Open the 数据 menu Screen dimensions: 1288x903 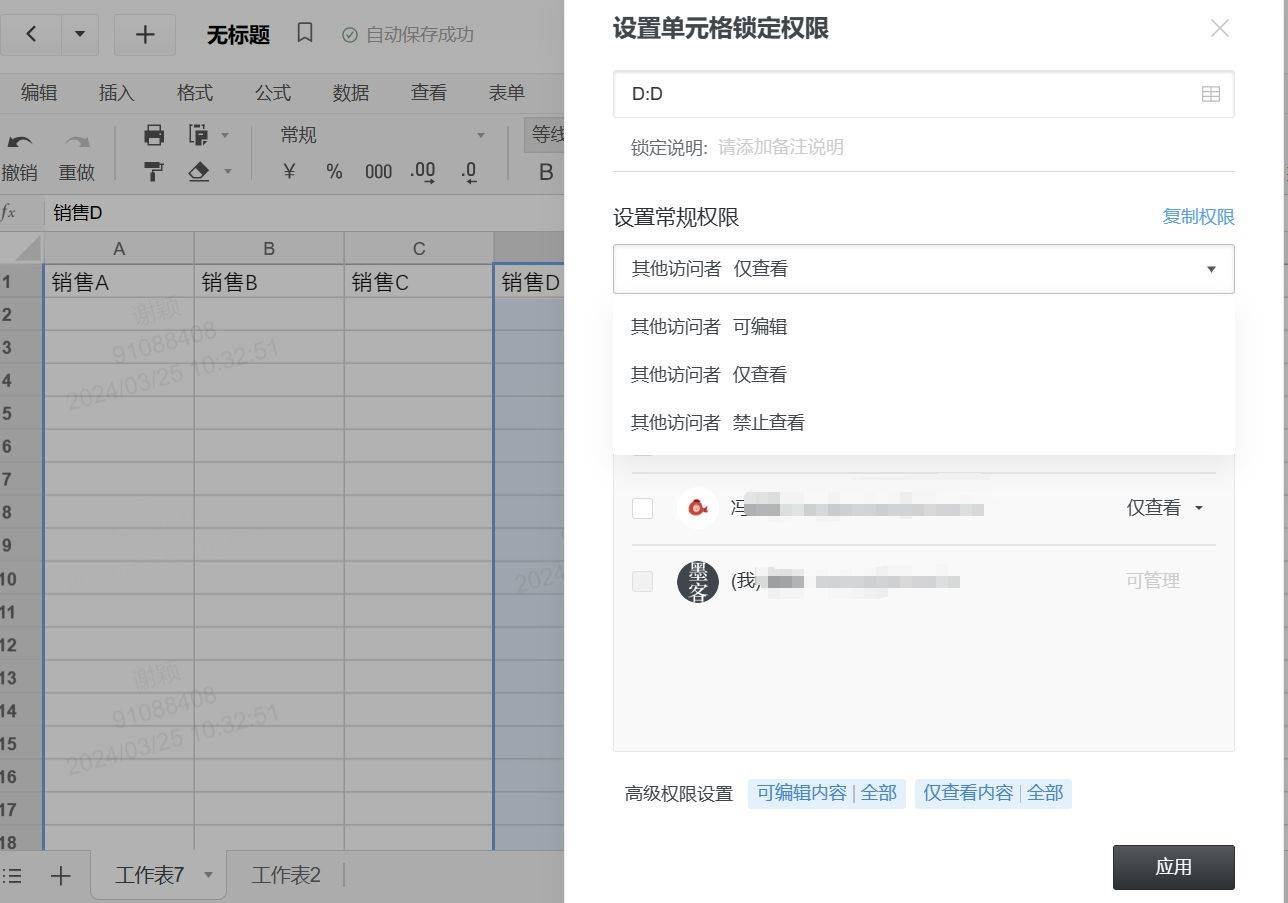pyautogui.click(x=350, y=92)
